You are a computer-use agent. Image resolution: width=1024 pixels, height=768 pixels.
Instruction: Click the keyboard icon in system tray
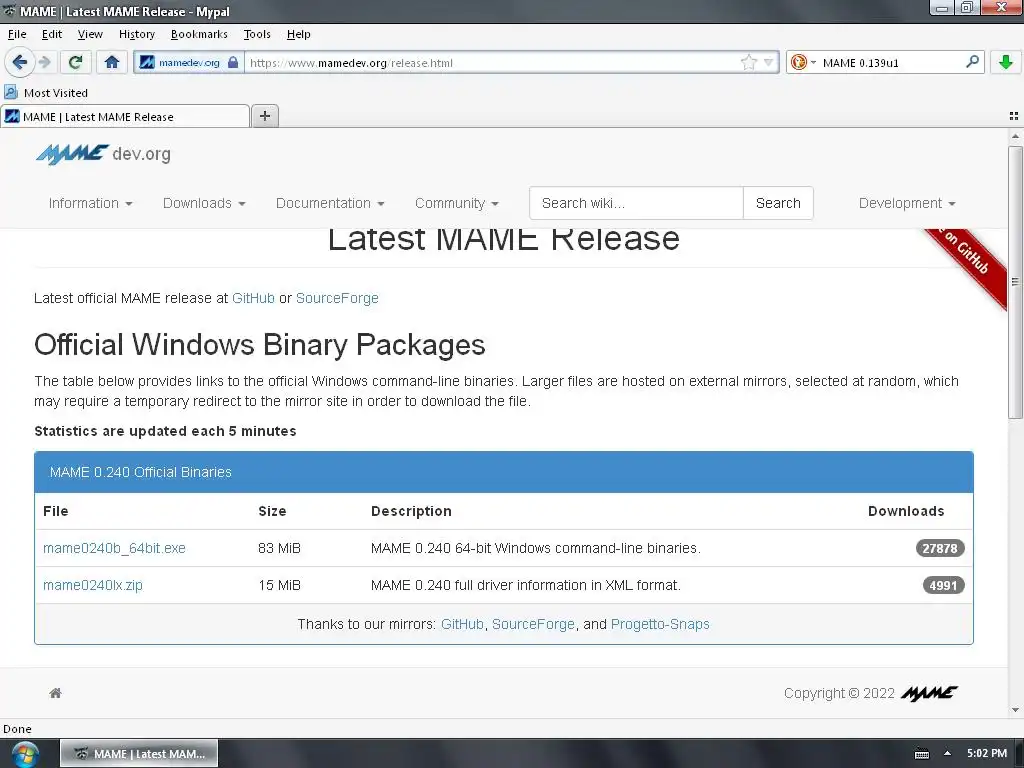(921, 754)
